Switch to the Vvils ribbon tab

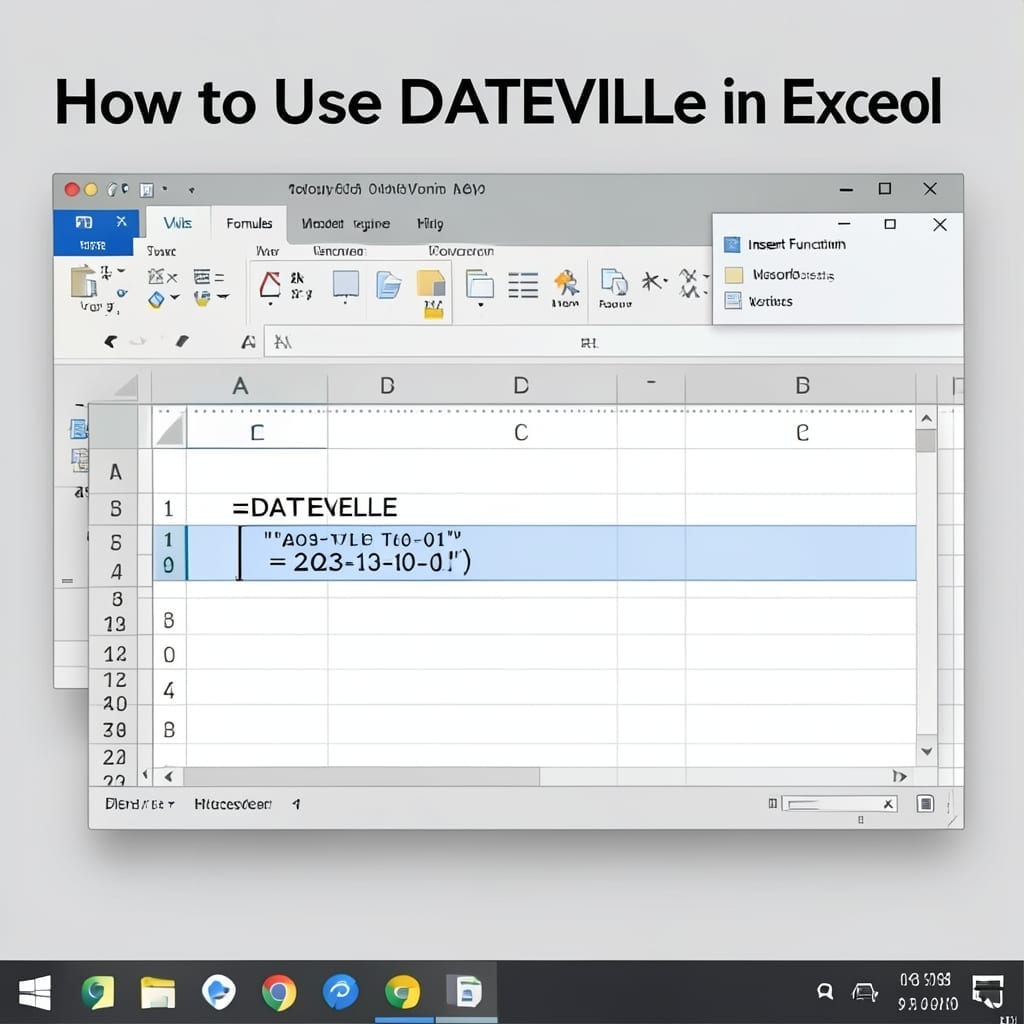pos(178,223)
